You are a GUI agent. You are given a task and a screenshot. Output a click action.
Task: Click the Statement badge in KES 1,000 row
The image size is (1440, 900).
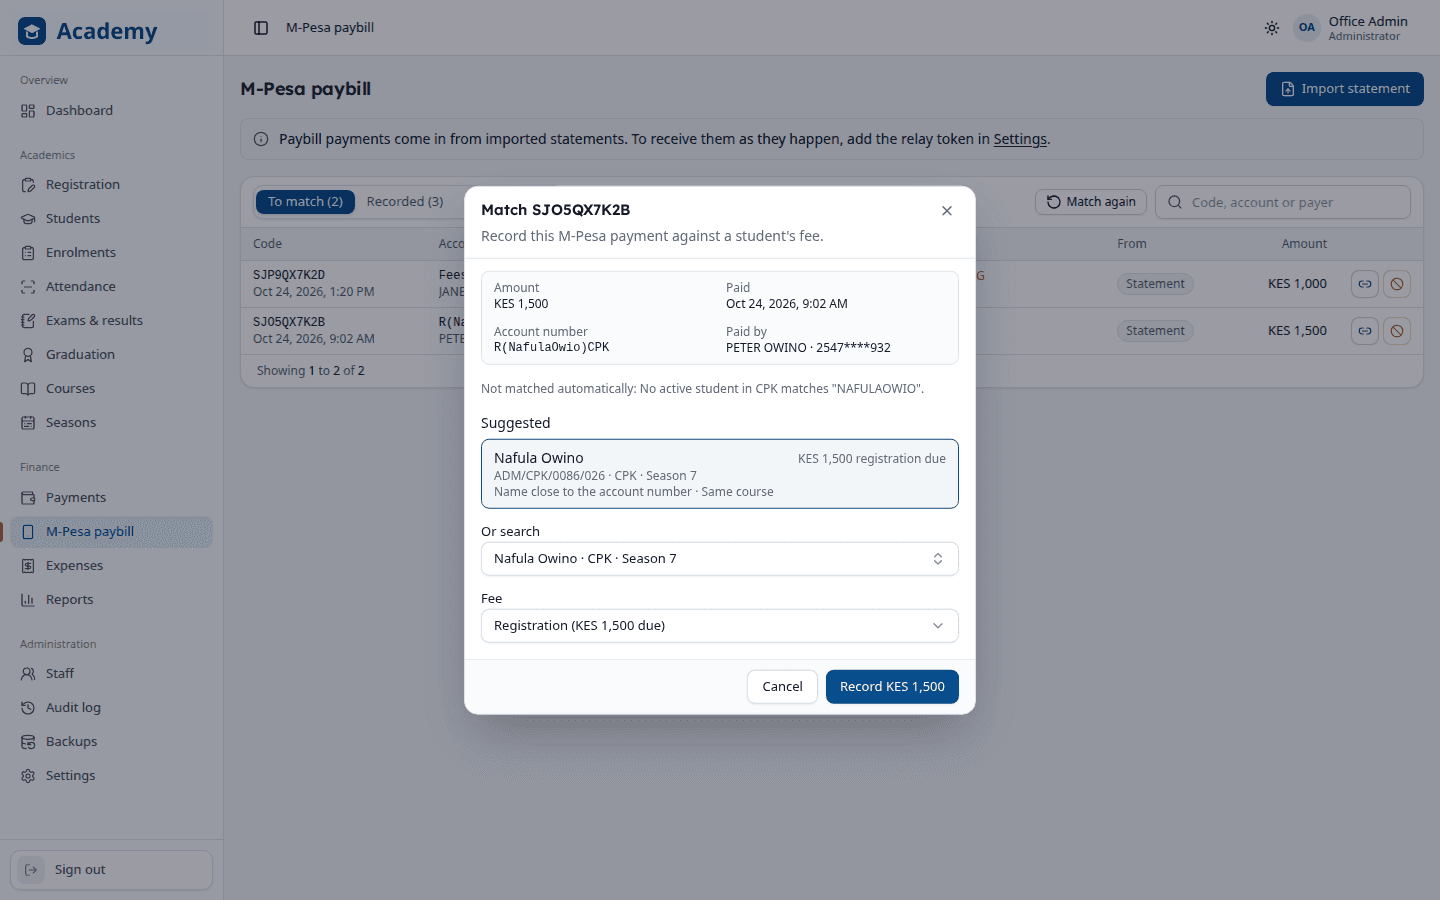[1155, 284]
